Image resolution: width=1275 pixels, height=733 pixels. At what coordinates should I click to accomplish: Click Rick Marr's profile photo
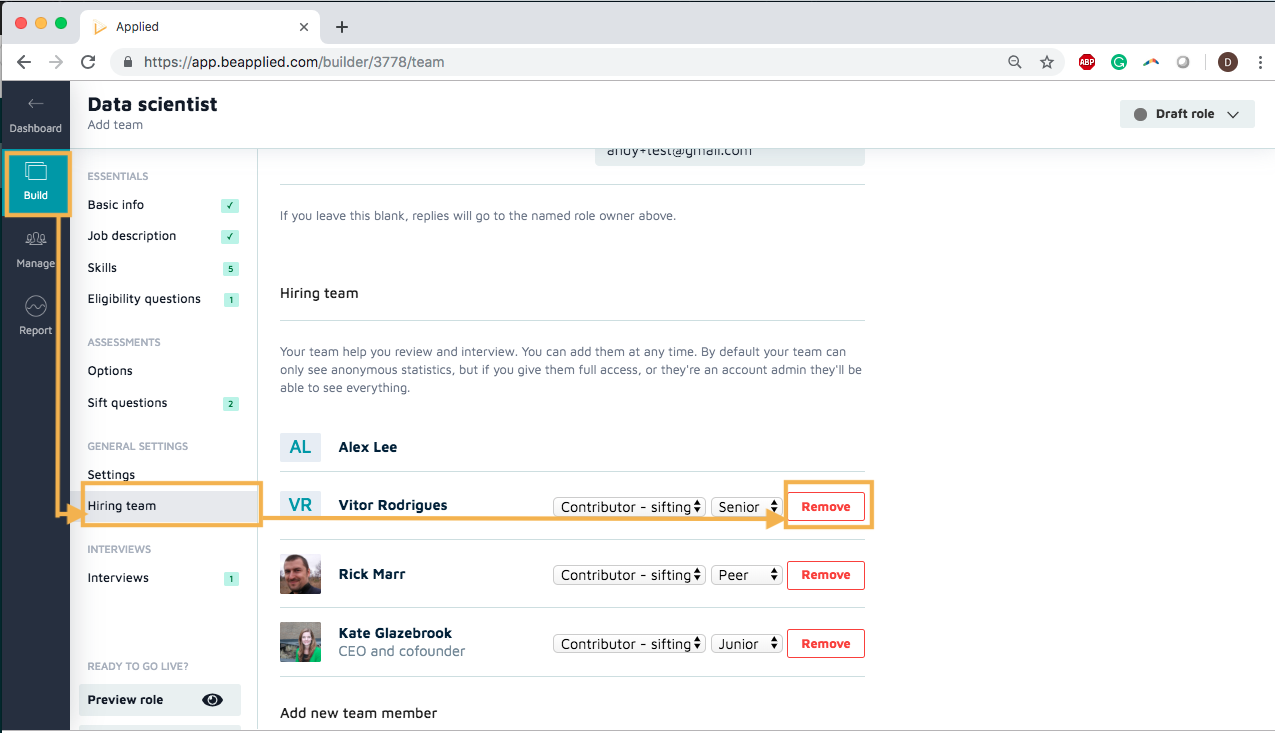click(300, 574)
